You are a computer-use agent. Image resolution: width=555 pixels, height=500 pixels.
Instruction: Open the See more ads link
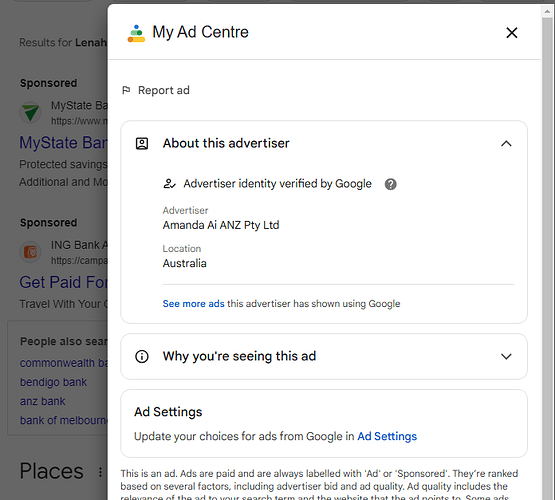[x=193, y=304]
